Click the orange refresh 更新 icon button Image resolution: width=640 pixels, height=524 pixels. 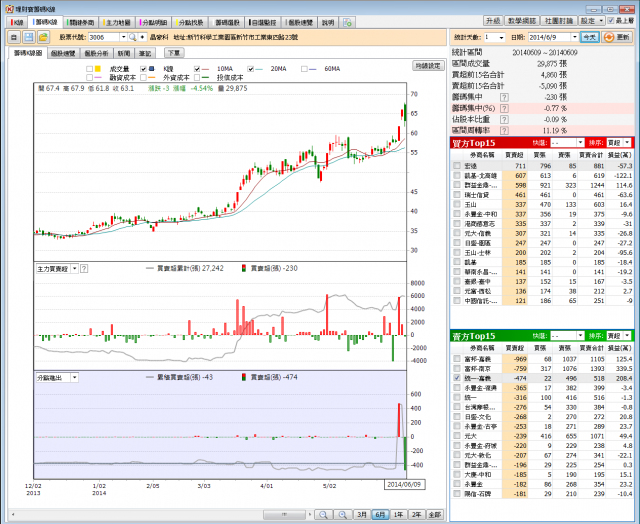(617, 37)
